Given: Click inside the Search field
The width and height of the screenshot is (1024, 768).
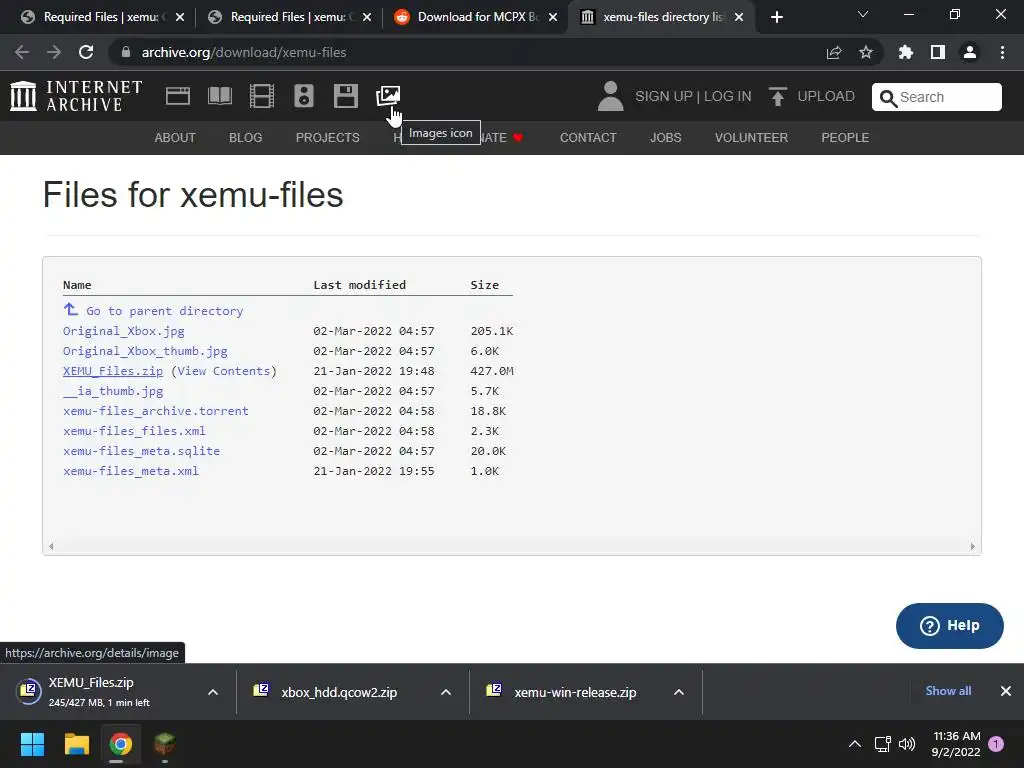Looking at the screenshot, I should 936,97.
